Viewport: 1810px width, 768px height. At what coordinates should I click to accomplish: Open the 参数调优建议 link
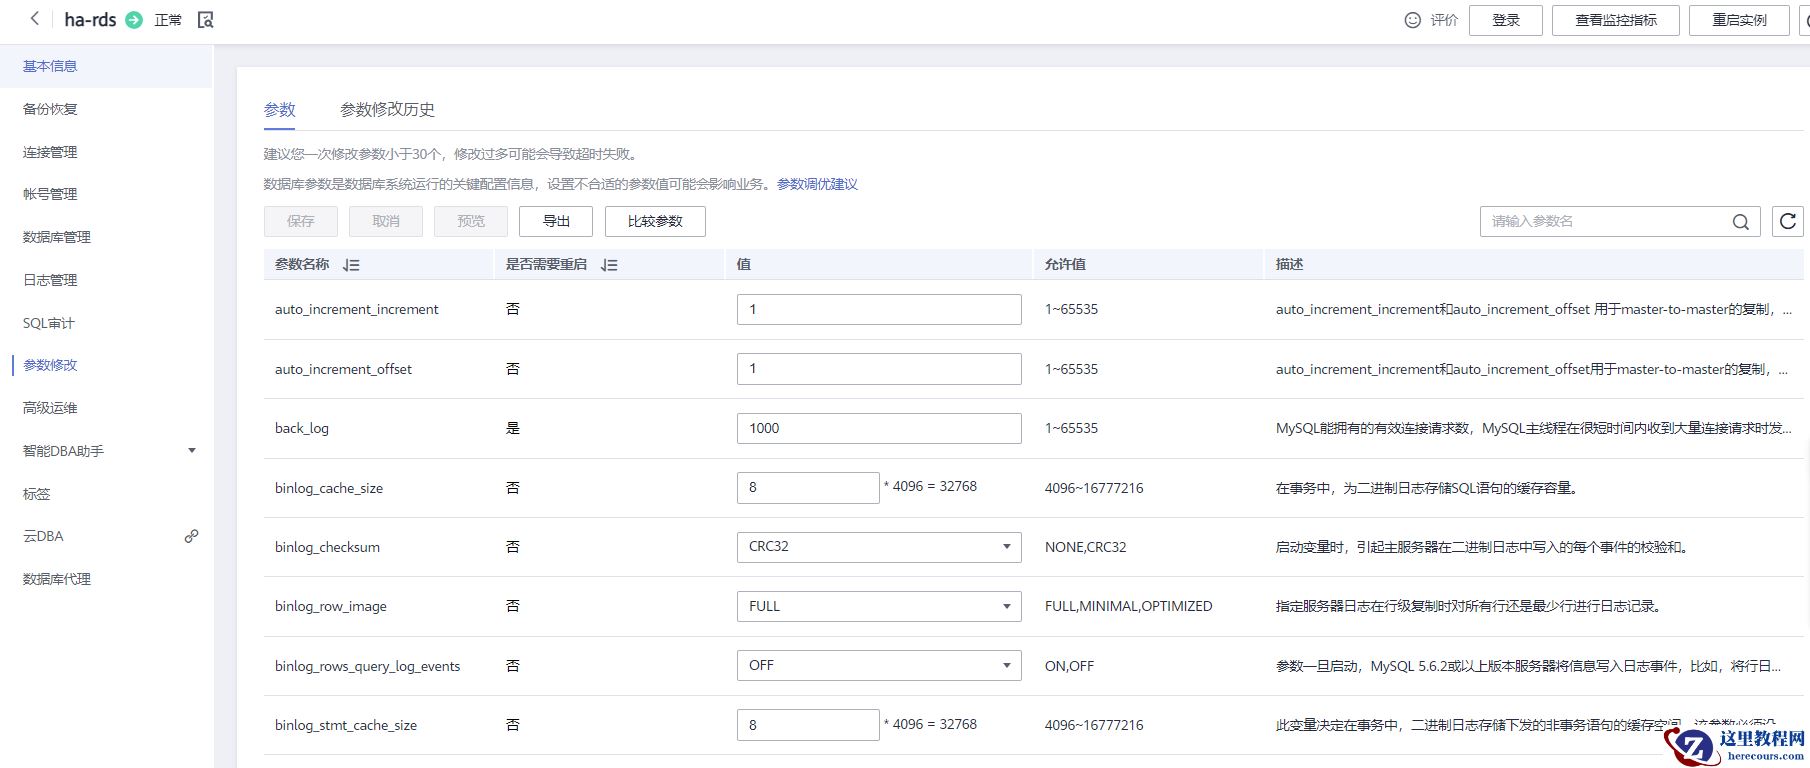tap(817, 184)
